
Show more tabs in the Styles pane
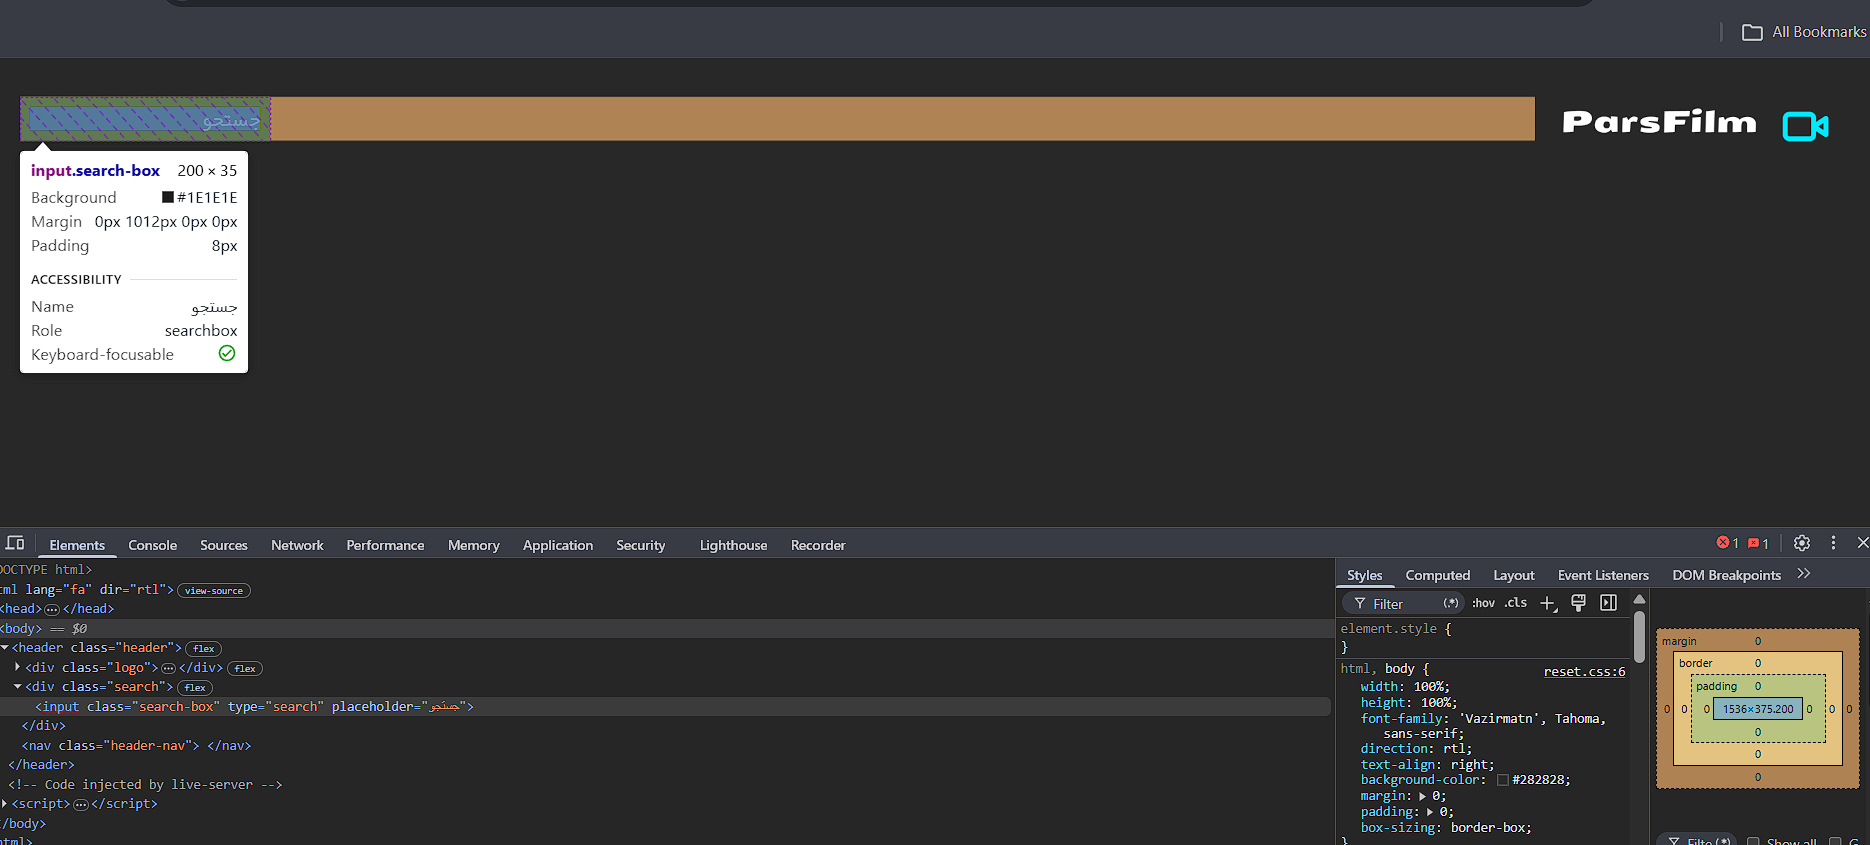[1804, 574]
